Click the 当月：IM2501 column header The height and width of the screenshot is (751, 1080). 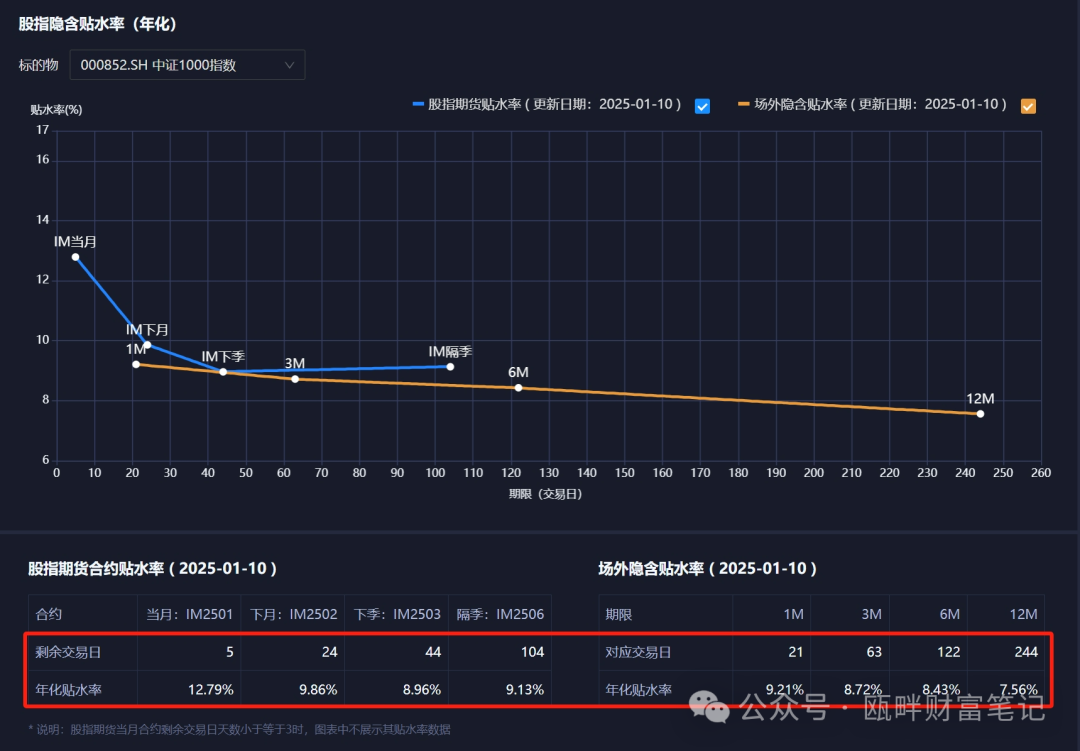189,614
